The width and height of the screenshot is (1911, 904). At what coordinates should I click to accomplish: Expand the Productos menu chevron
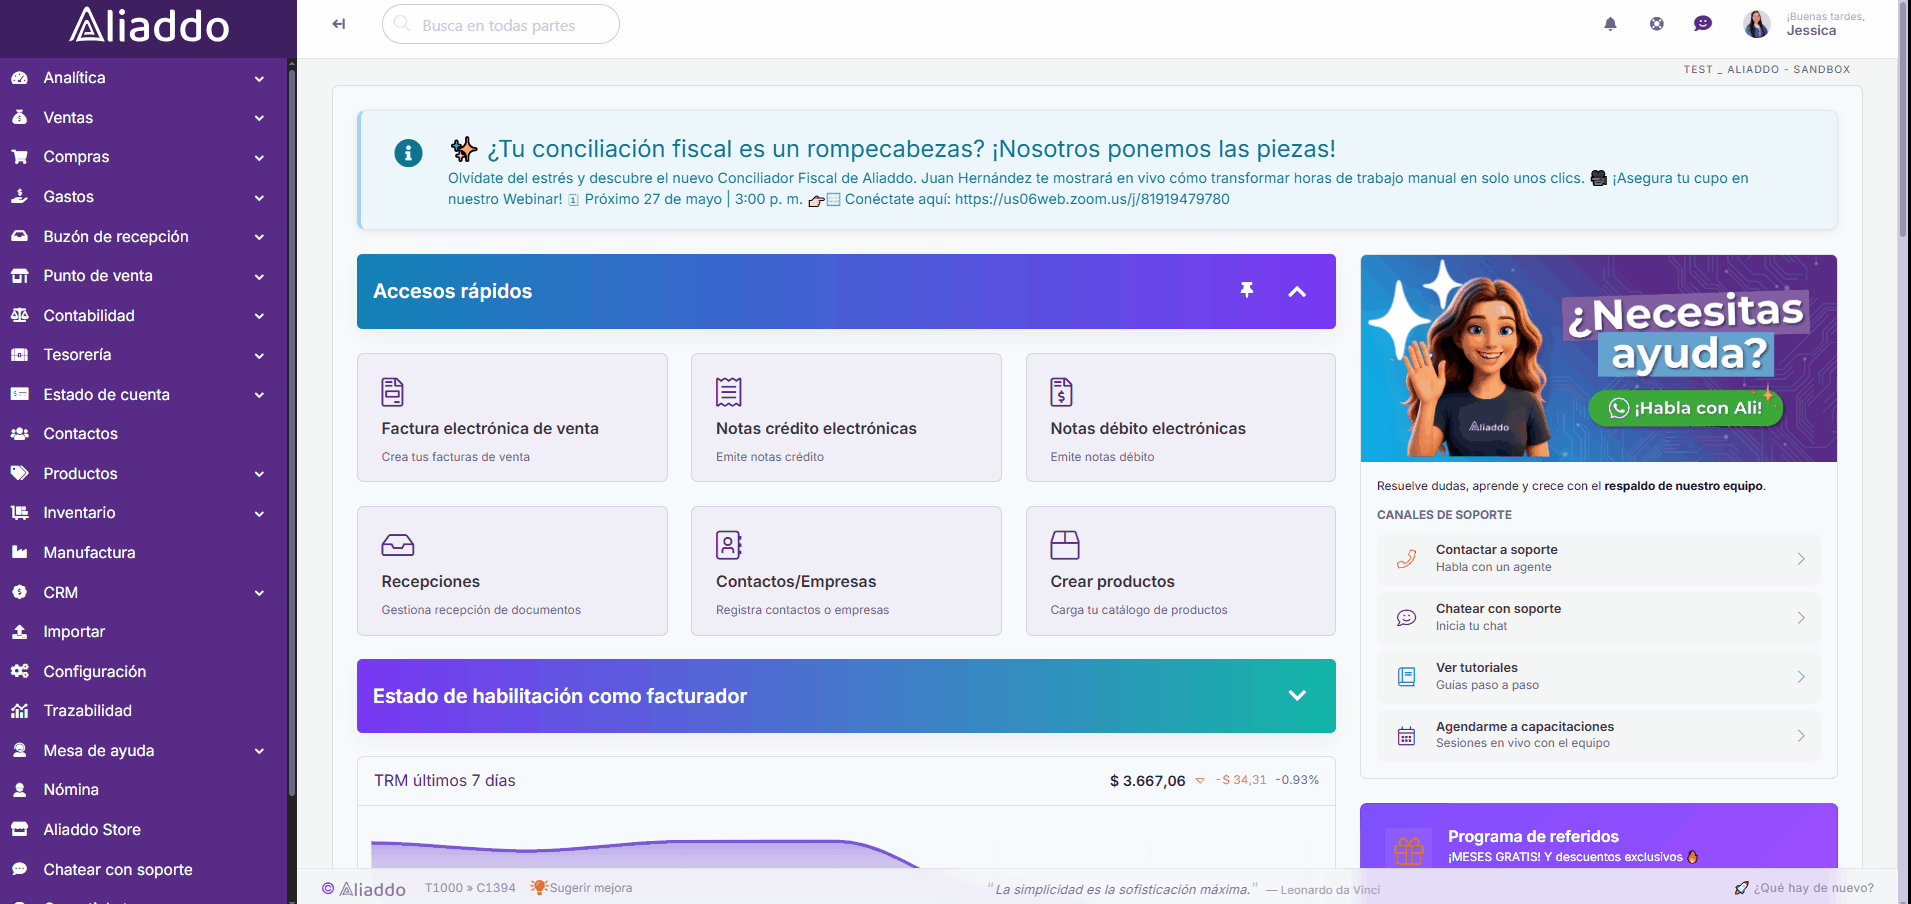[x=259, y=474]
